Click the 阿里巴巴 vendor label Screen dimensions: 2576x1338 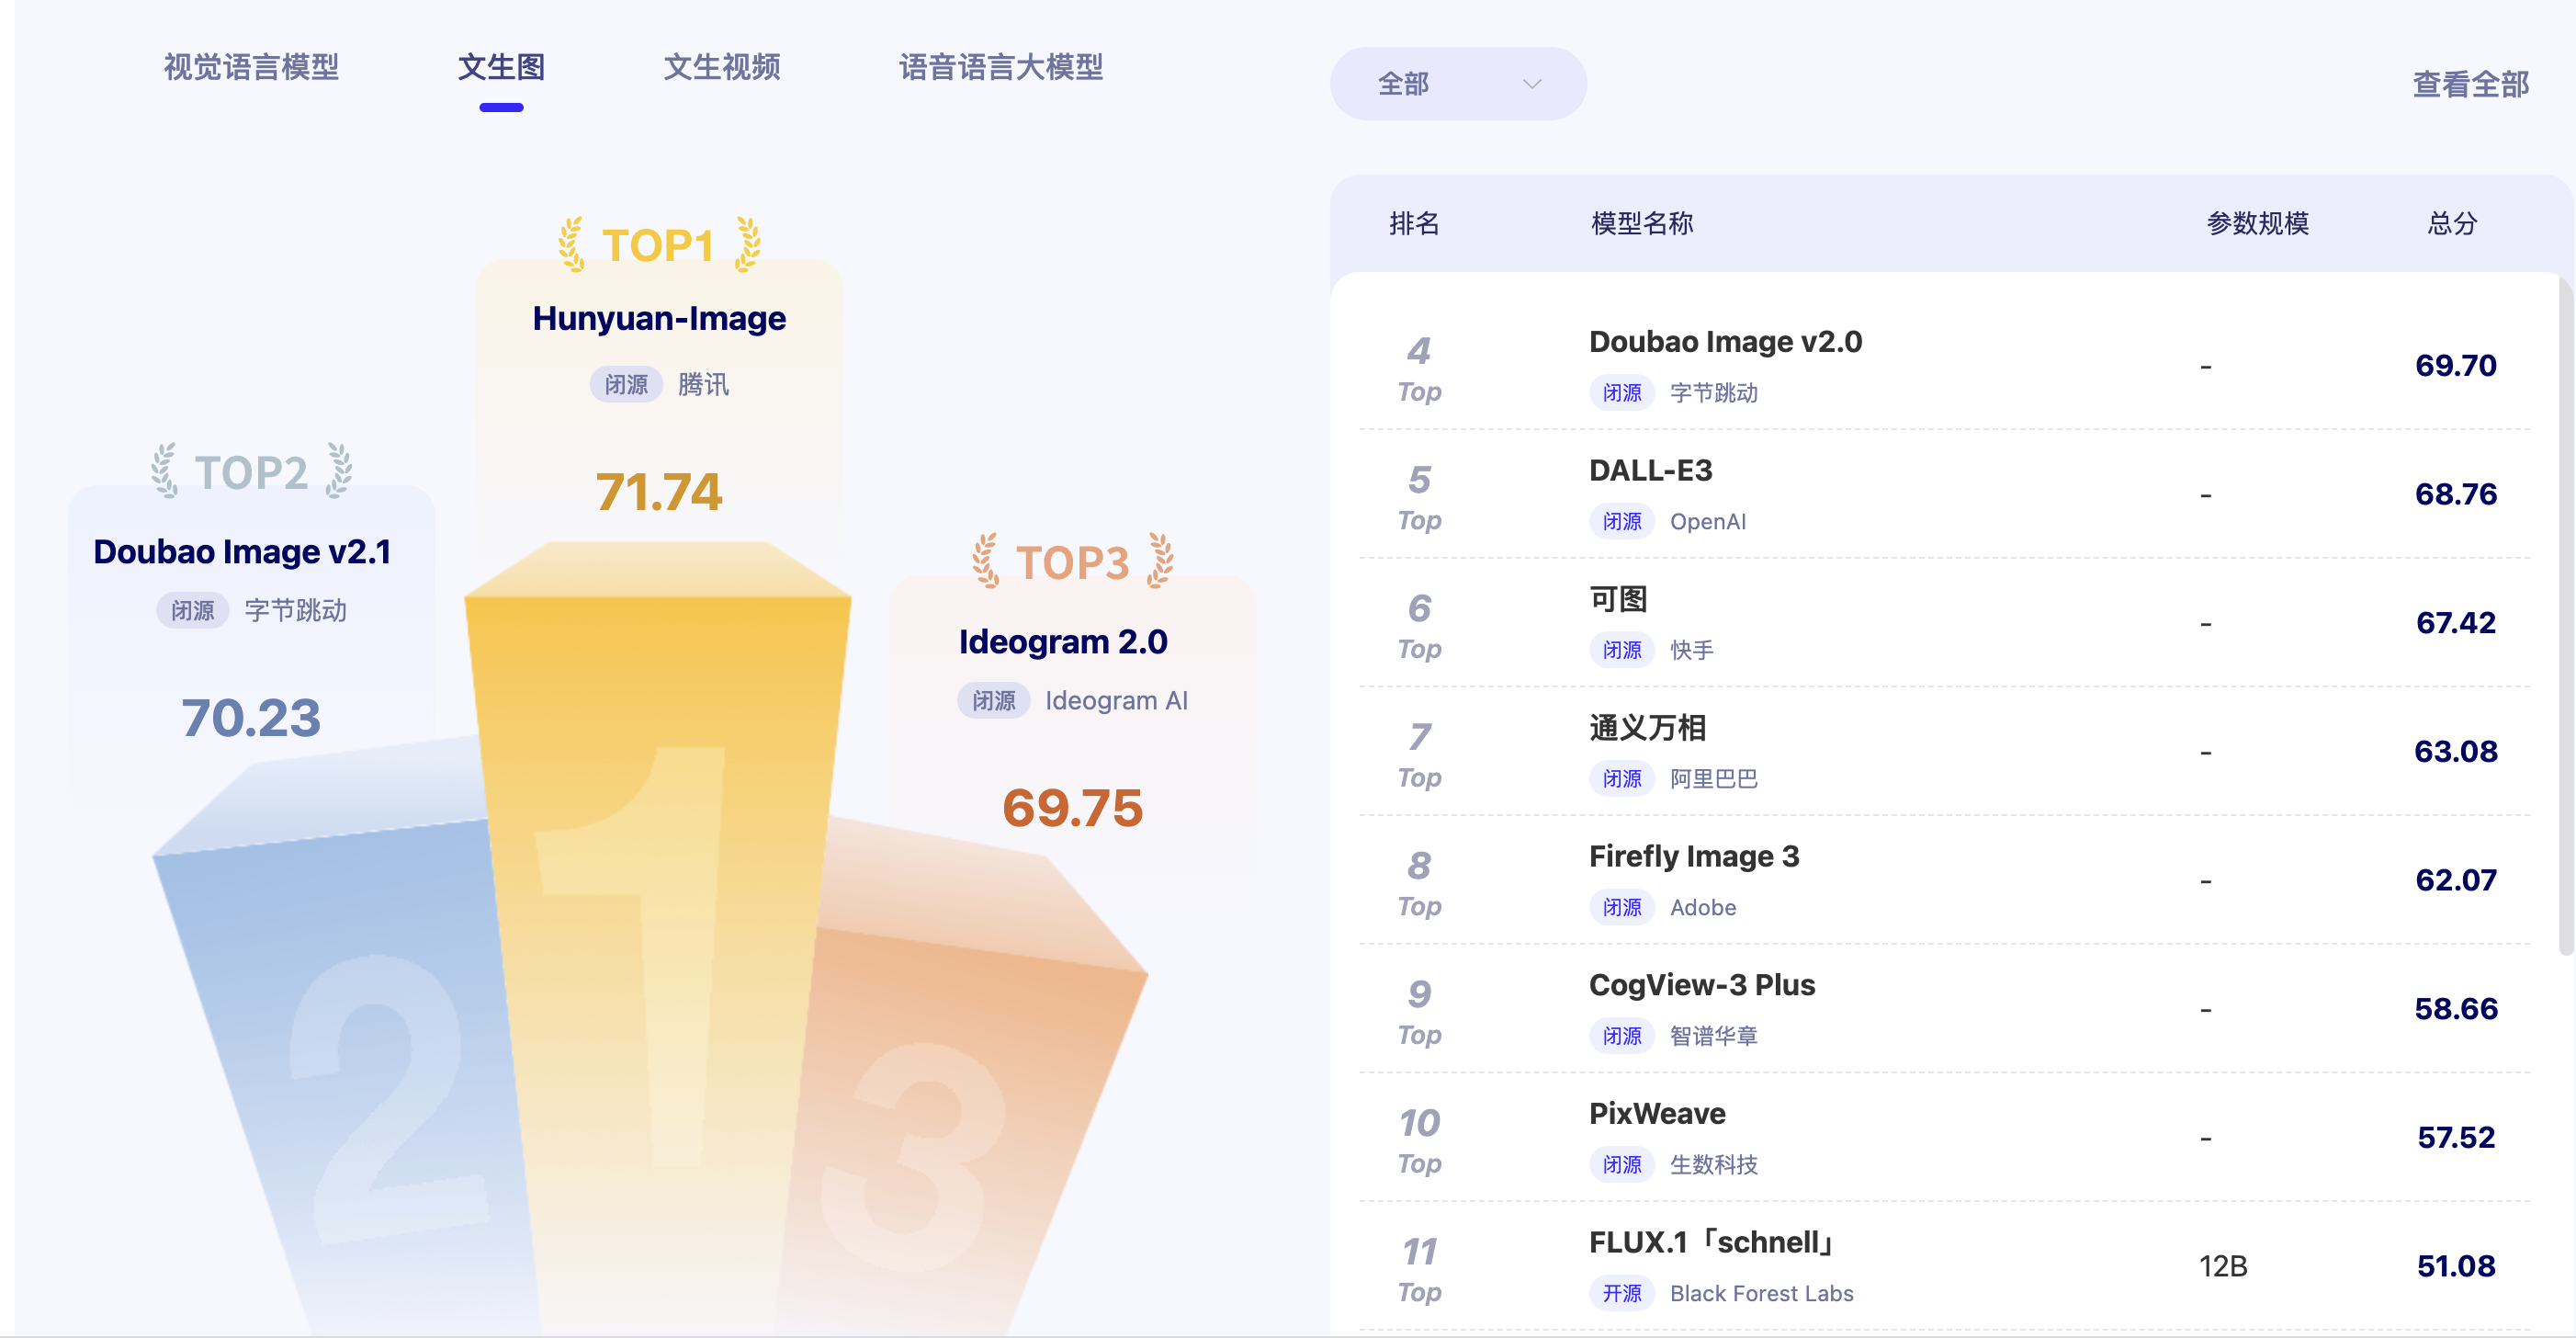pos(1714,779)
